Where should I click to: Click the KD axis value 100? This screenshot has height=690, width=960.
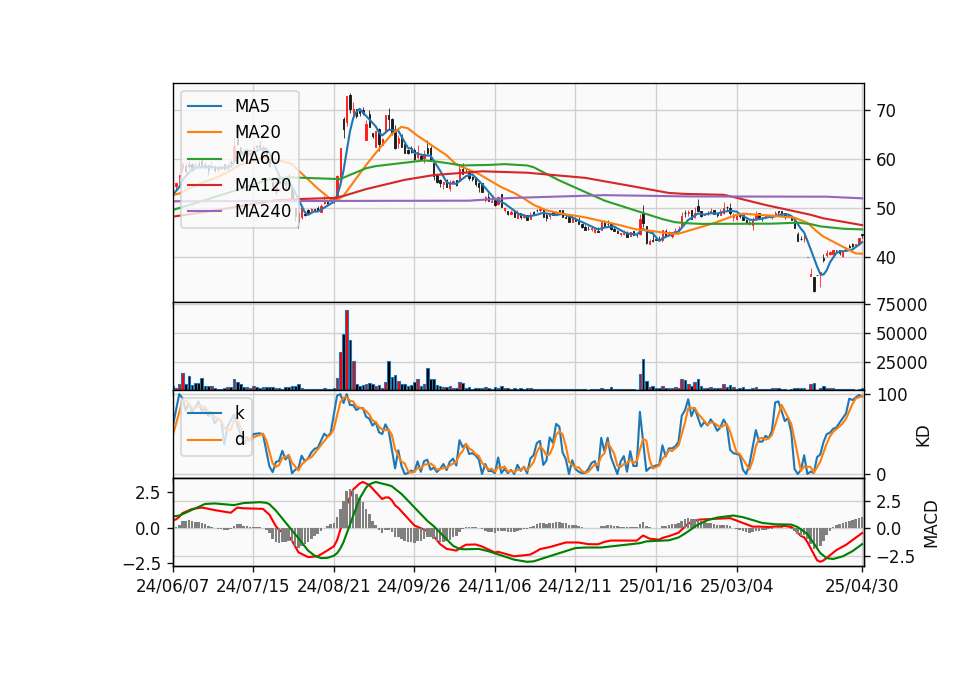tap(891, 395)
